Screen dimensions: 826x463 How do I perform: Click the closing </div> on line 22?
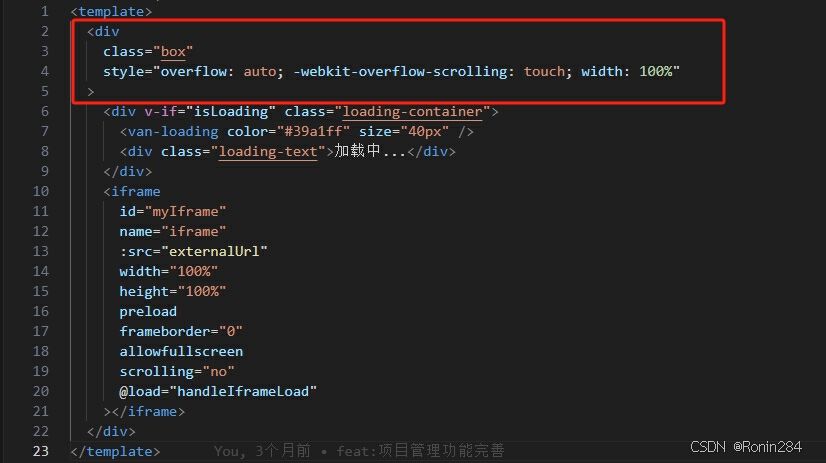(x=111, y=432)
